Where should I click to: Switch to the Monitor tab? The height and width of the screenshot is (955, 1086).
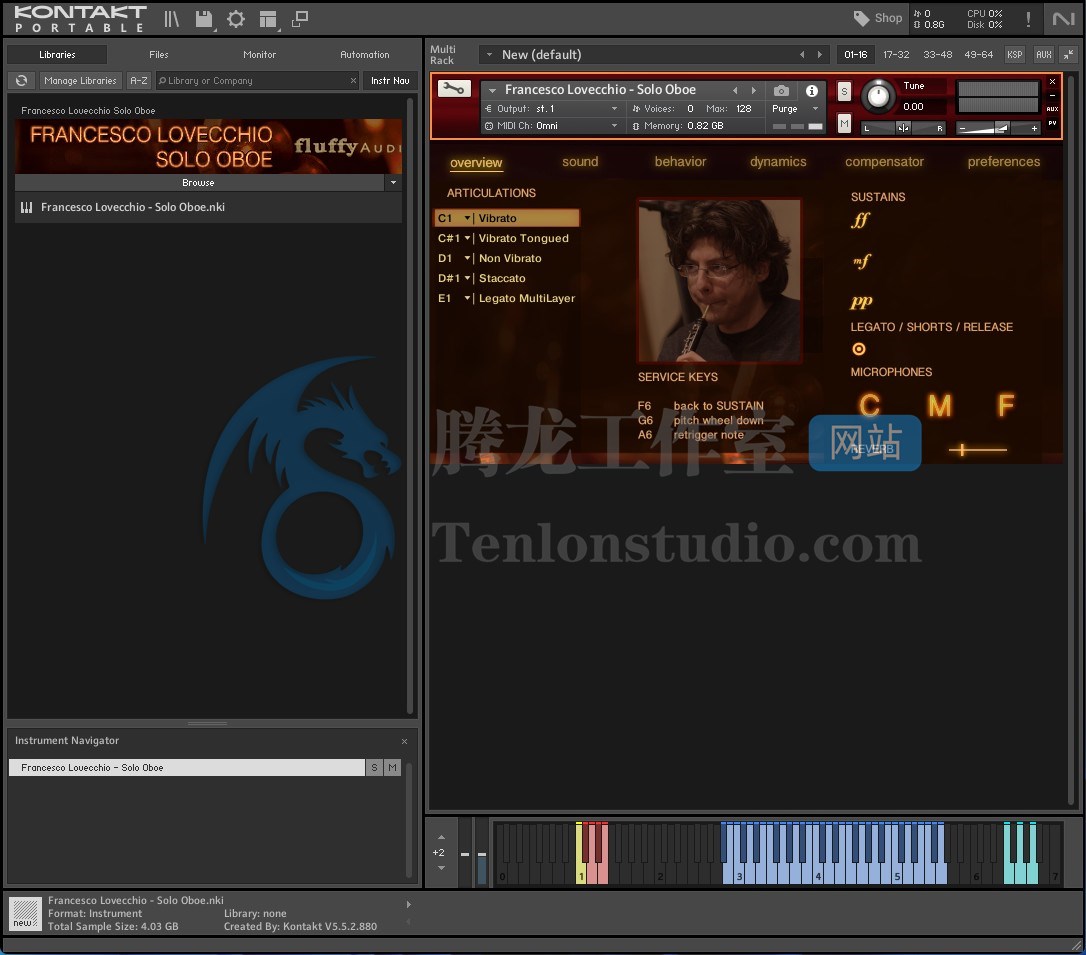260,55
